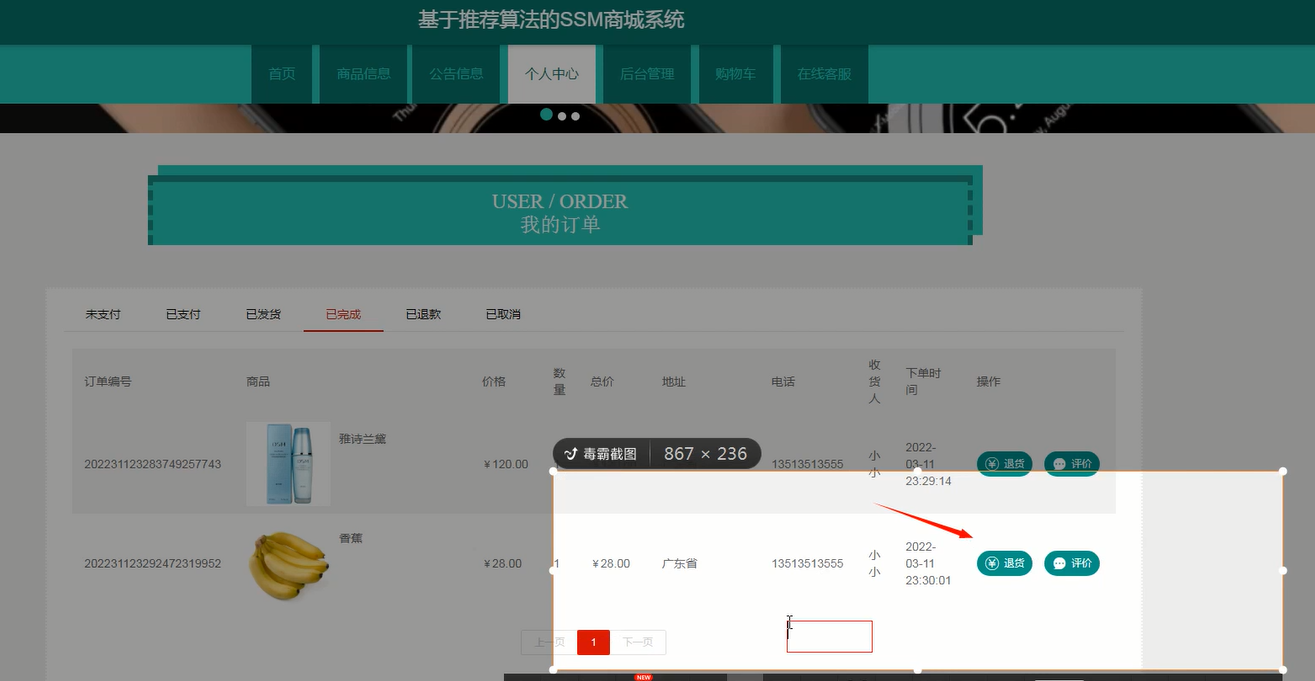Go to 下一页 in pagination
The image size is (1315, 681).
(638, 642)
